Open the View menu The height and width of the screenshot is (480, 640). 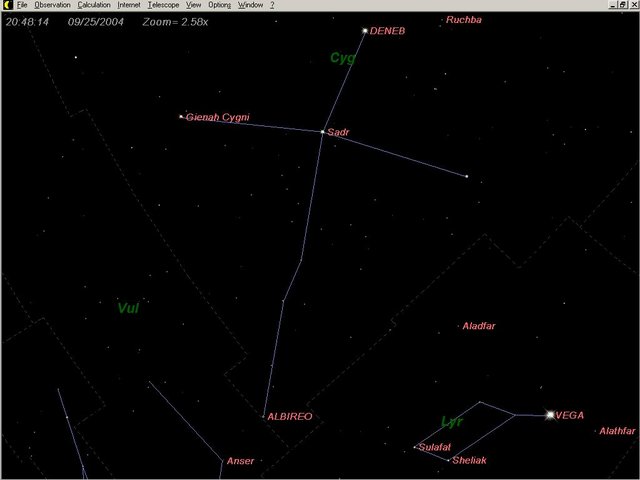pos(194,5)
